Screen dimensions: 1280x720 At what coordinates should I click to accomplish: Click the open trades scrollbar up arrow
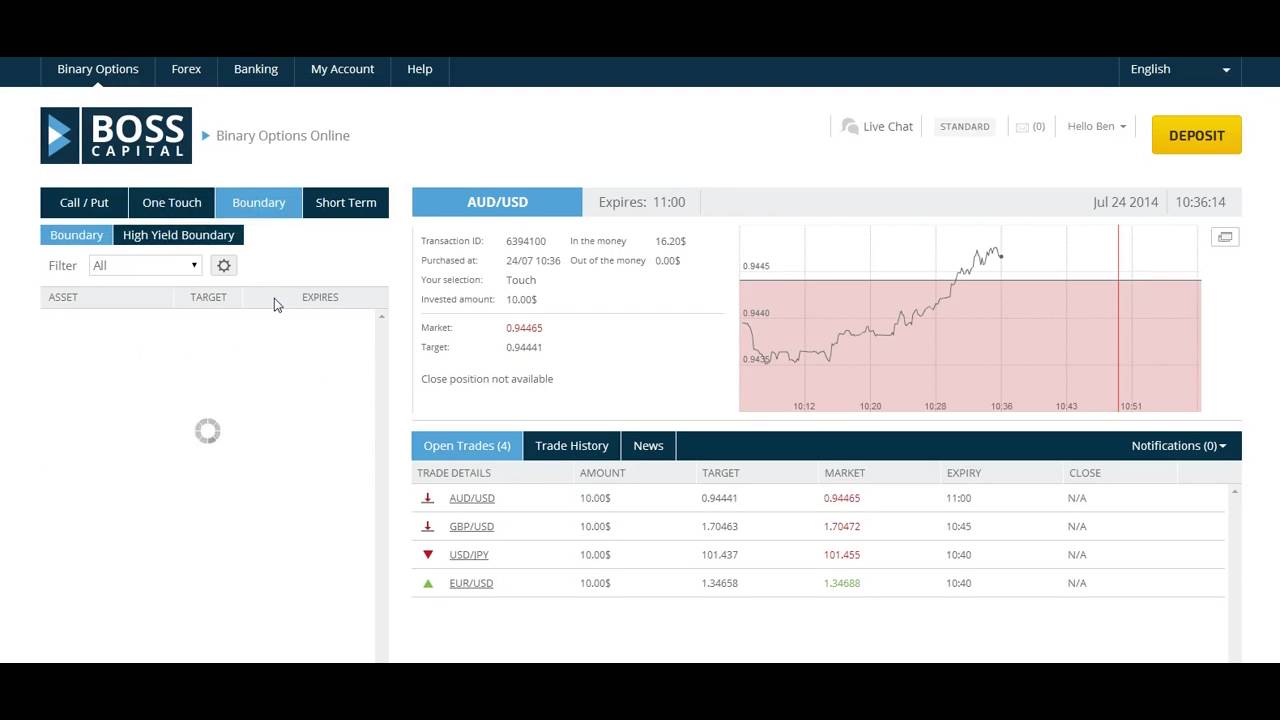pos(1235,491)
